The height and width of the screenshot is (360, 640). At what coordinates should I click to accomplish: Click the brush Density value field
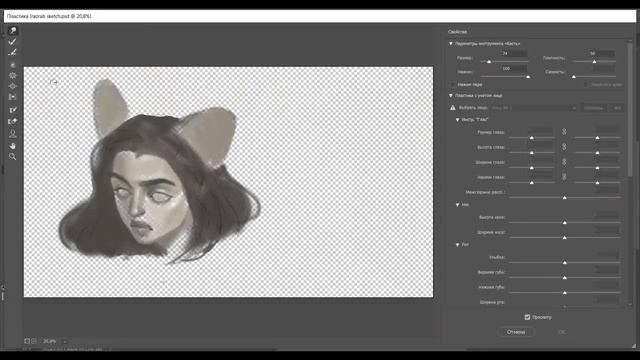point(602,53)
